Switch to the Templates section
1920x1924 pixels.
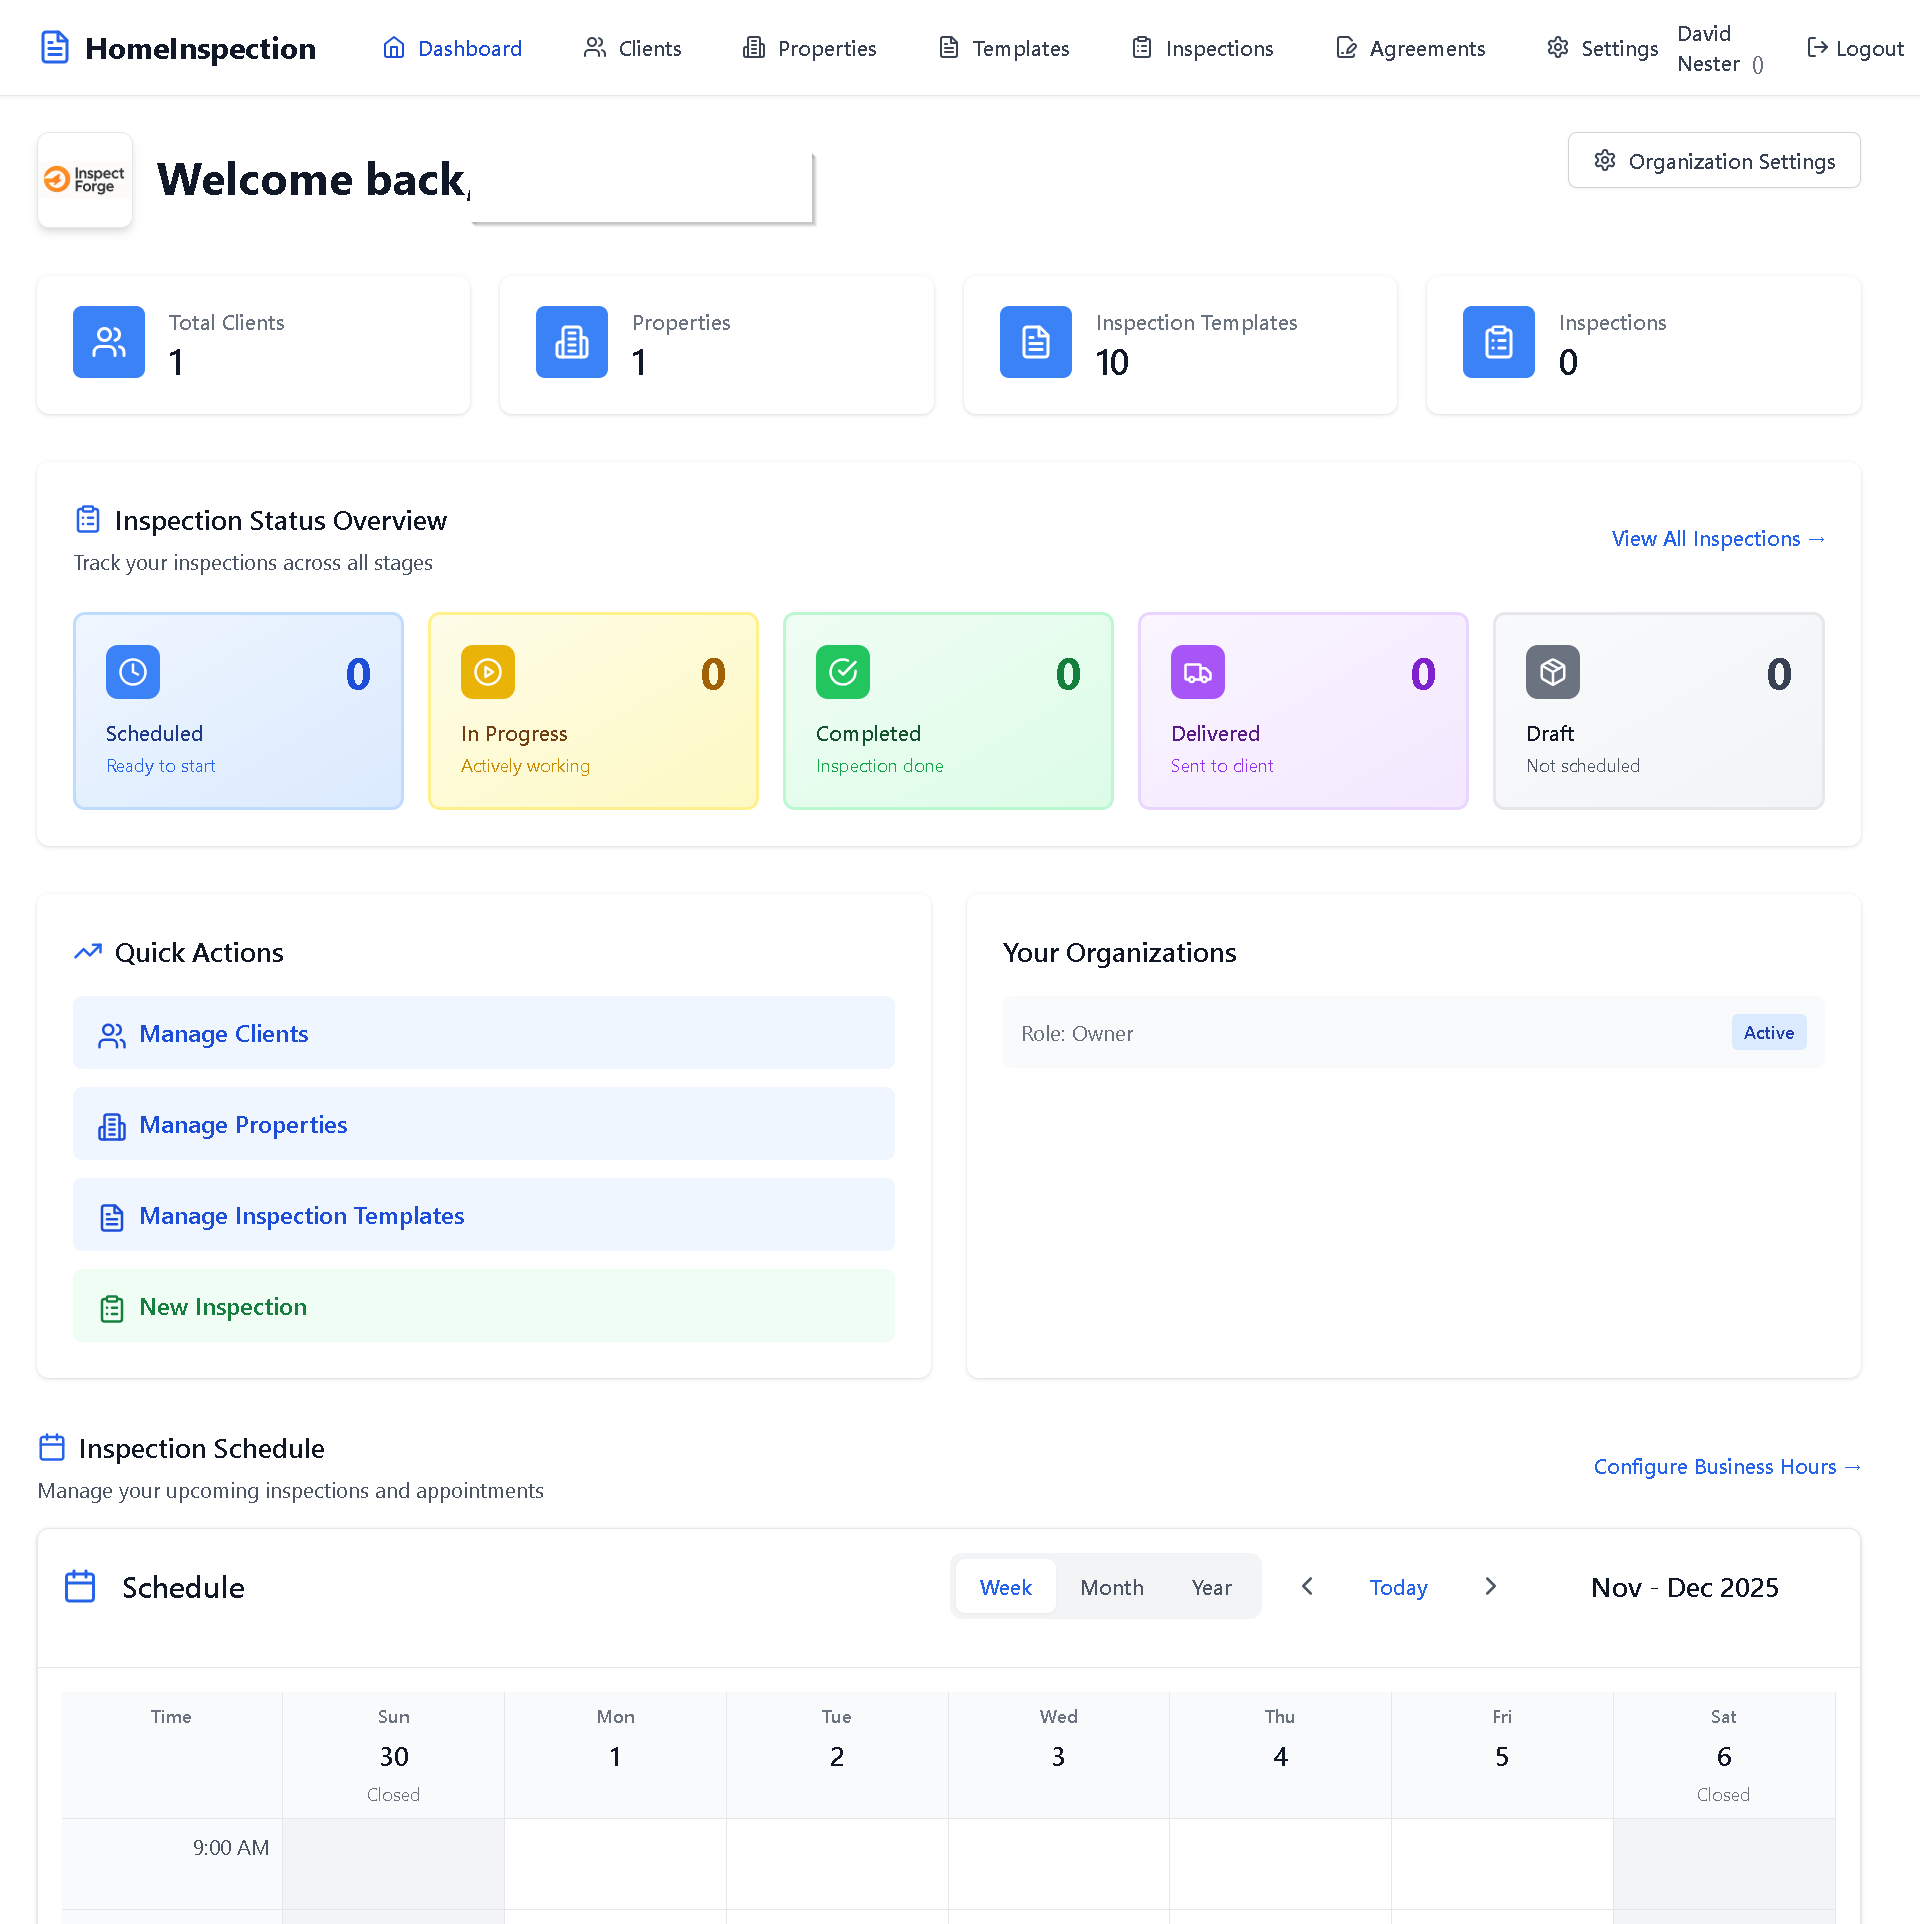pyautogui.click(x=1003, y=47)
